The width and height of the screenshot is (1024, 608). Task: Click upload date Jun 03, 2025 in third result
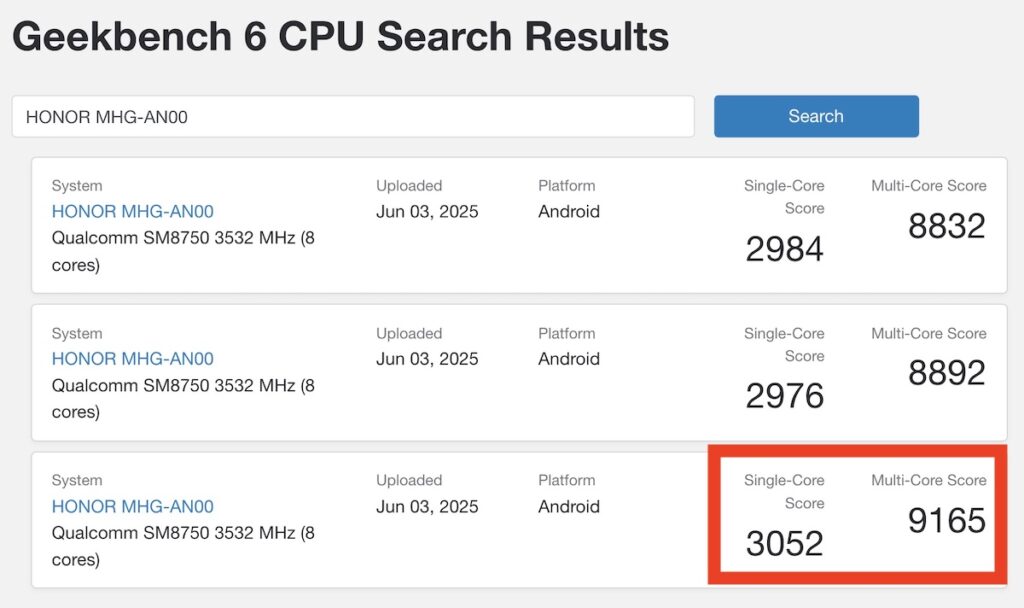[427, 506]
